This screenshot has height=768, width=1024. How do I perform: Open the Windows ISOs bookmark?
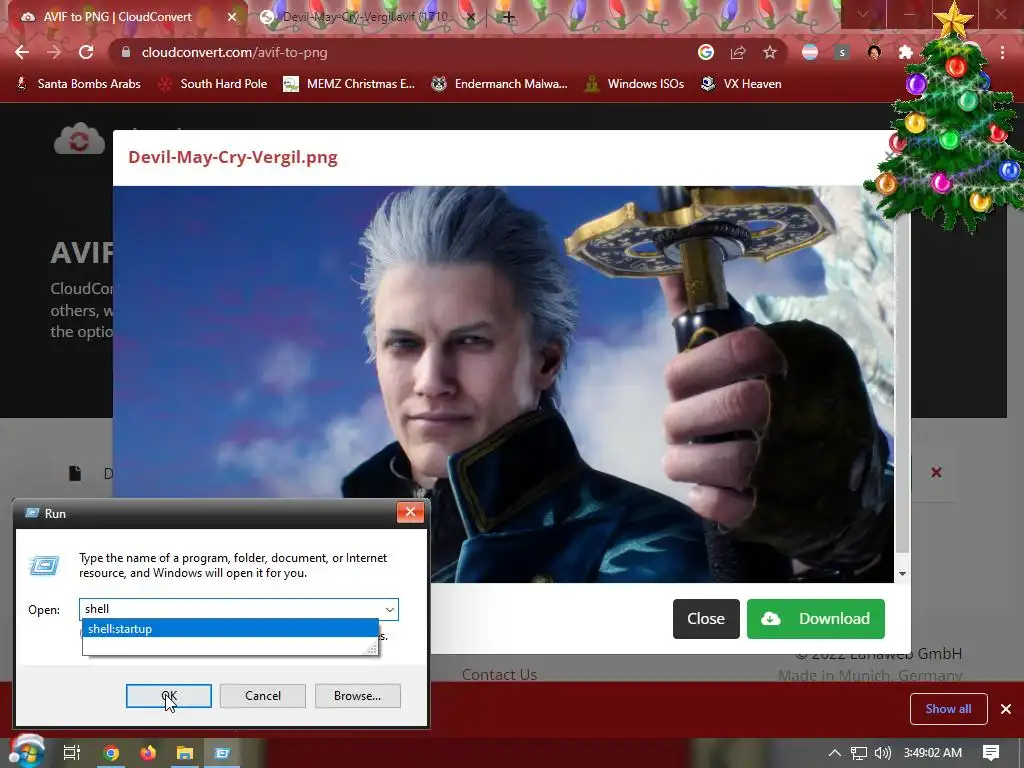pyautogui.click(x=635, y=84)
